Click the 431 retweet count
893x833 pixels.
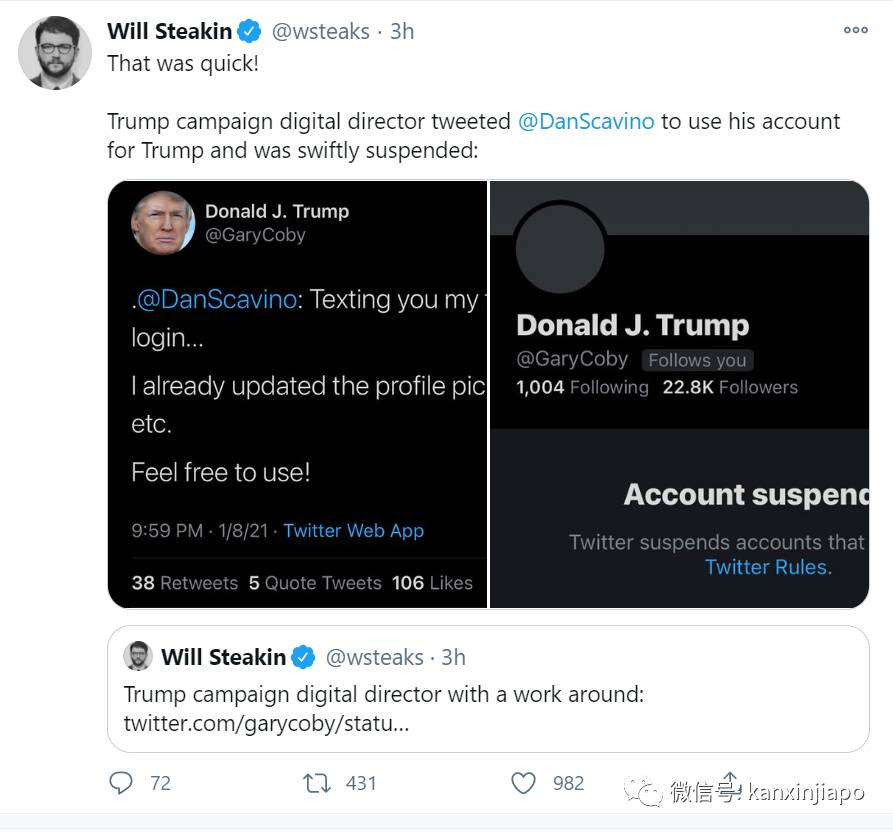coord(361,783)
